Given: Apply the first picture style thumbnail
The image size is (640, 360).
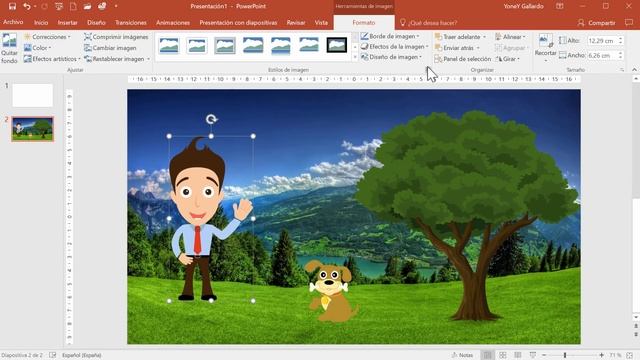Looking at the screenshot, I should [x=169, y=45].
